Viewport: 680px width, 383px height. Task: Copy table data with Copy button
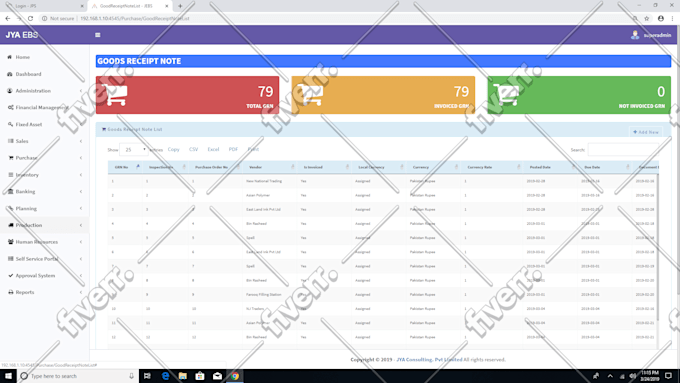coord(173,149)
